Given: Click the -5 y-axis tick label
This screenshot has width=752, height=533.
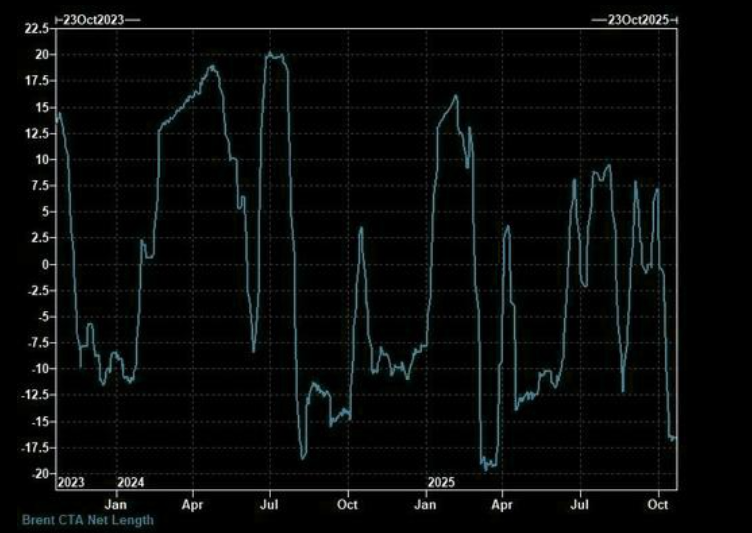Looking at the screenshot, I should [41, 317].
